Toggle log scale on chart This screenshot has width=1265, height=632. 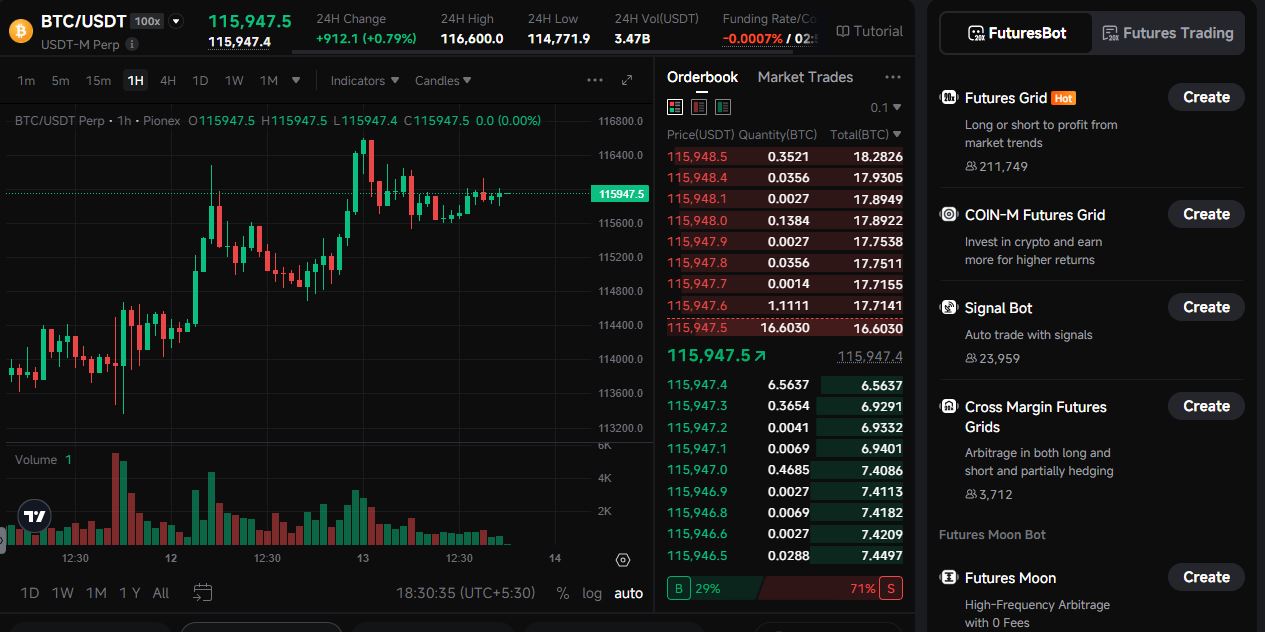(592, 593)
